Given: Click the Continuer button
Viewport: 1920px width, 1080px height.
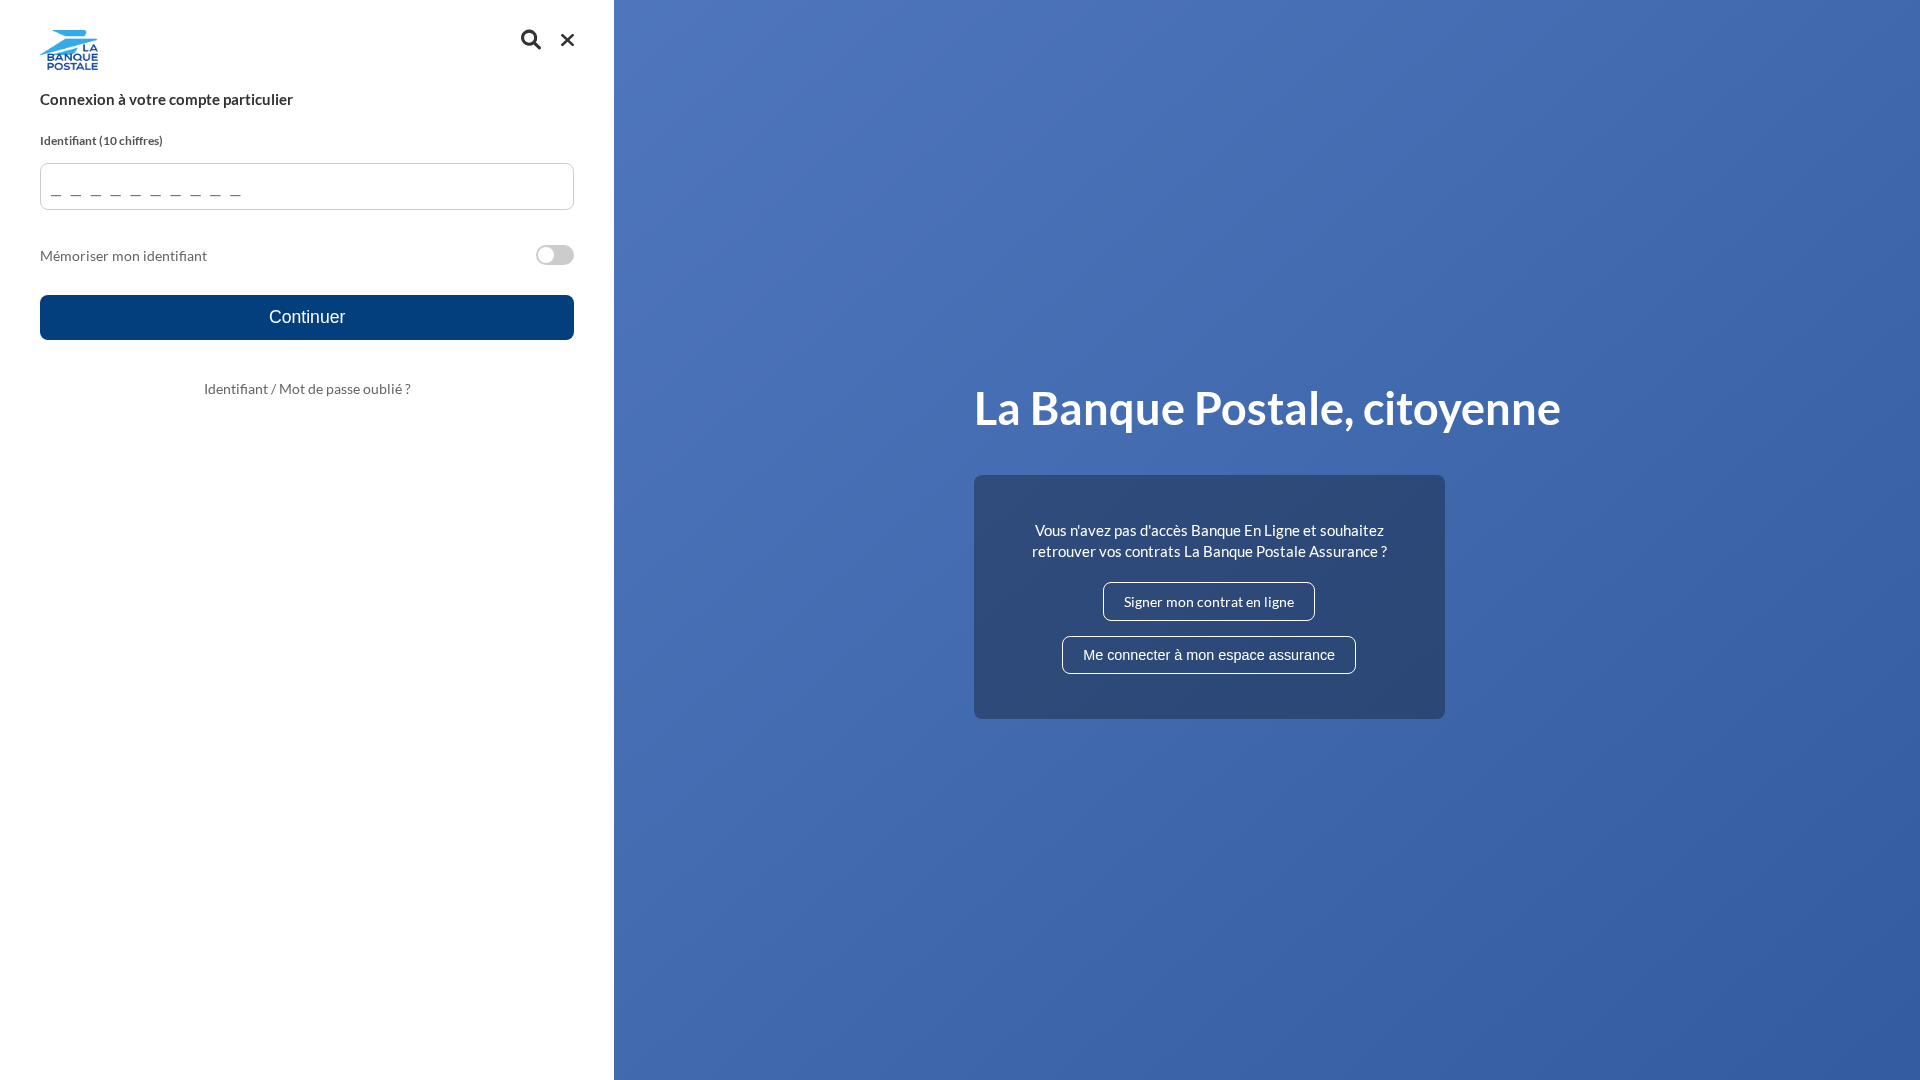Looking at the screenshot, I should [307, 317].
